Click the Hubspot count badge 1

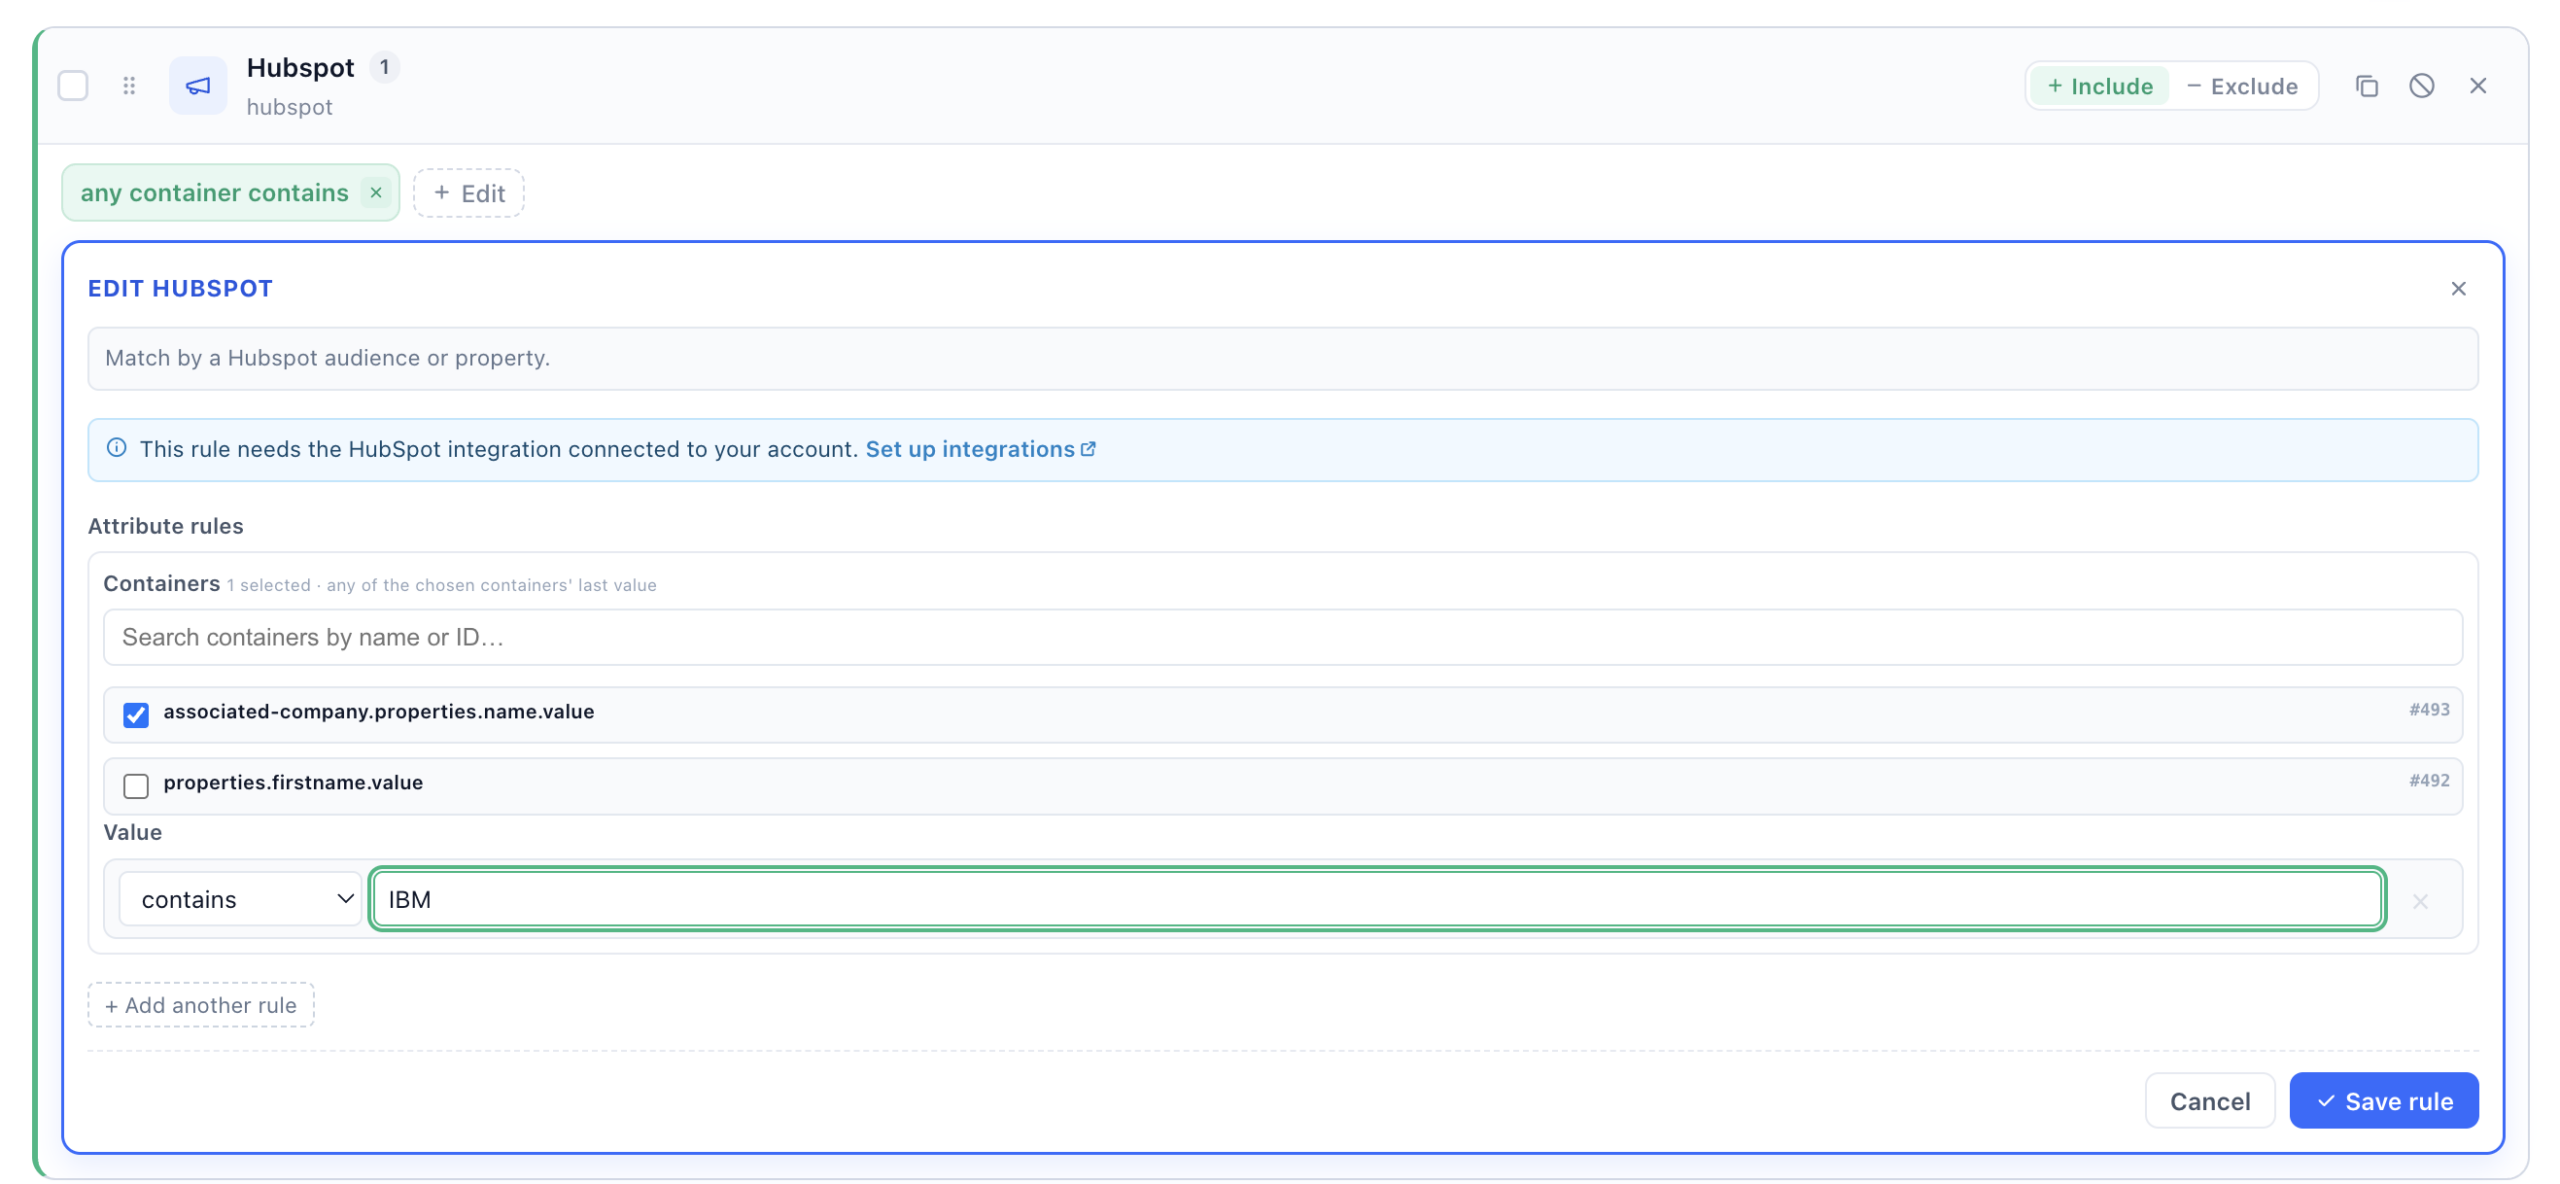(384, 67)
